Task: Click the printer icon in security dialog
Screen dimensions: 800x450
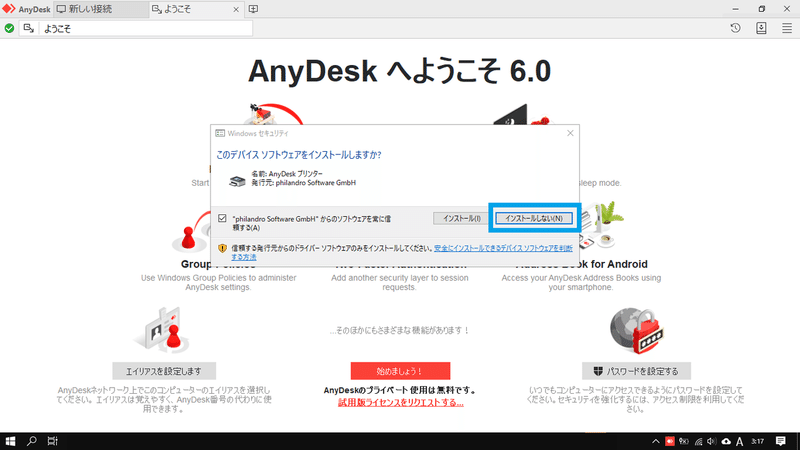Action: 237,181
